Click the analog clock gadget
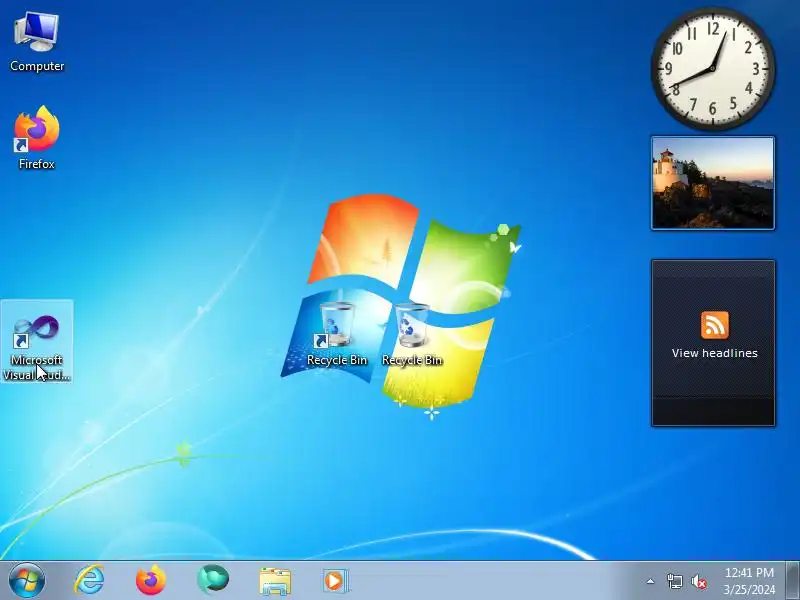Viewport: 800px width, 600px height. coord(713,69)
